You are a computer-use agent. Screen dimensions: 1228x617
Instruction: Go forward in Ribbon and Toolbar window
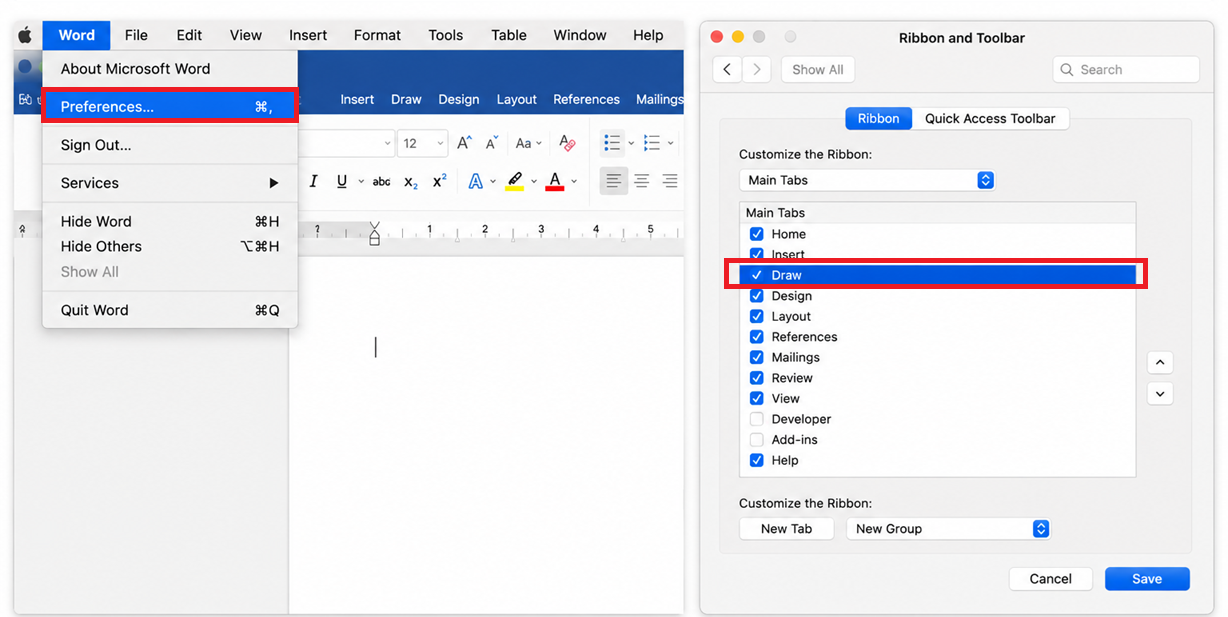(x=756, y=69)
